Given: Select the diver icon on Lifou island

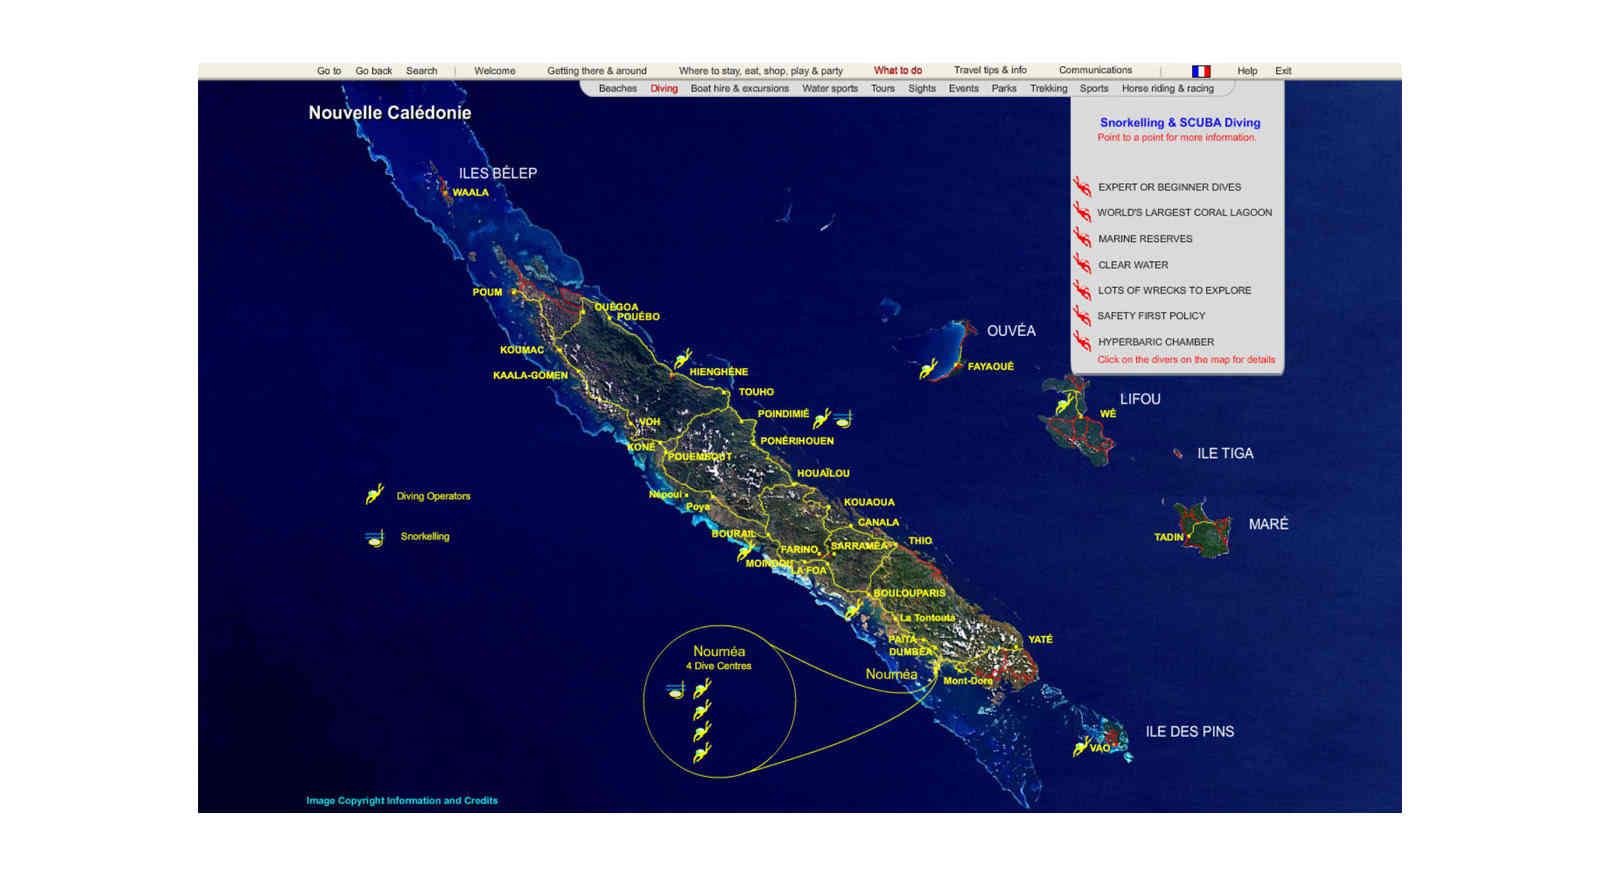Looking at the screenshot, I should point(1064,405).
